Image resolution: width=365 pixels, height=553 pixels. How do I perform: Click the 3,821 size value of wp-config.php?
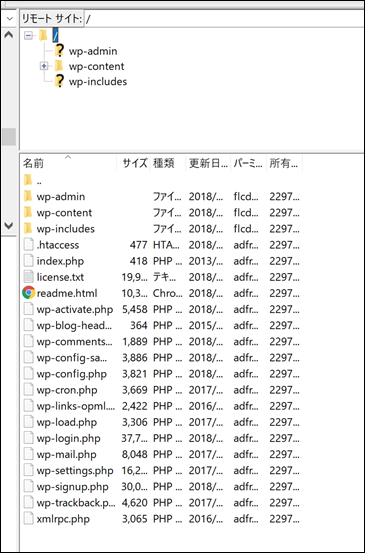[135, 374]
